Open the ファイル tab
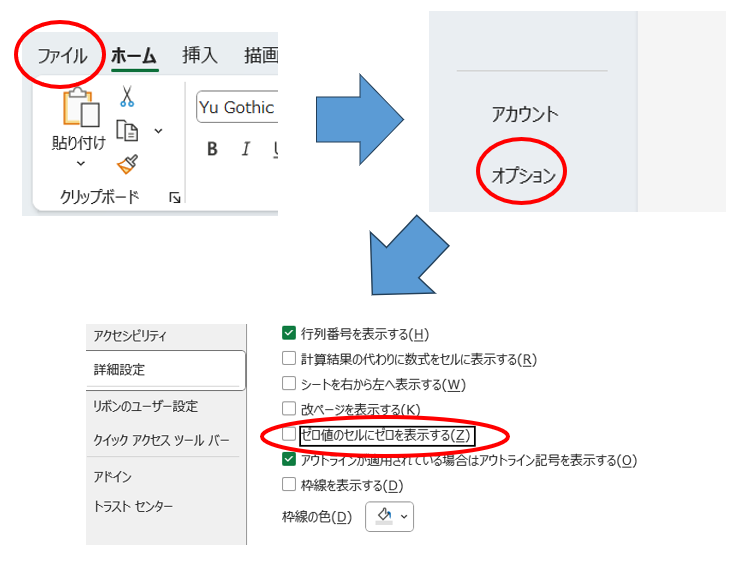This screenshot has height=568, width=748. 62,56
